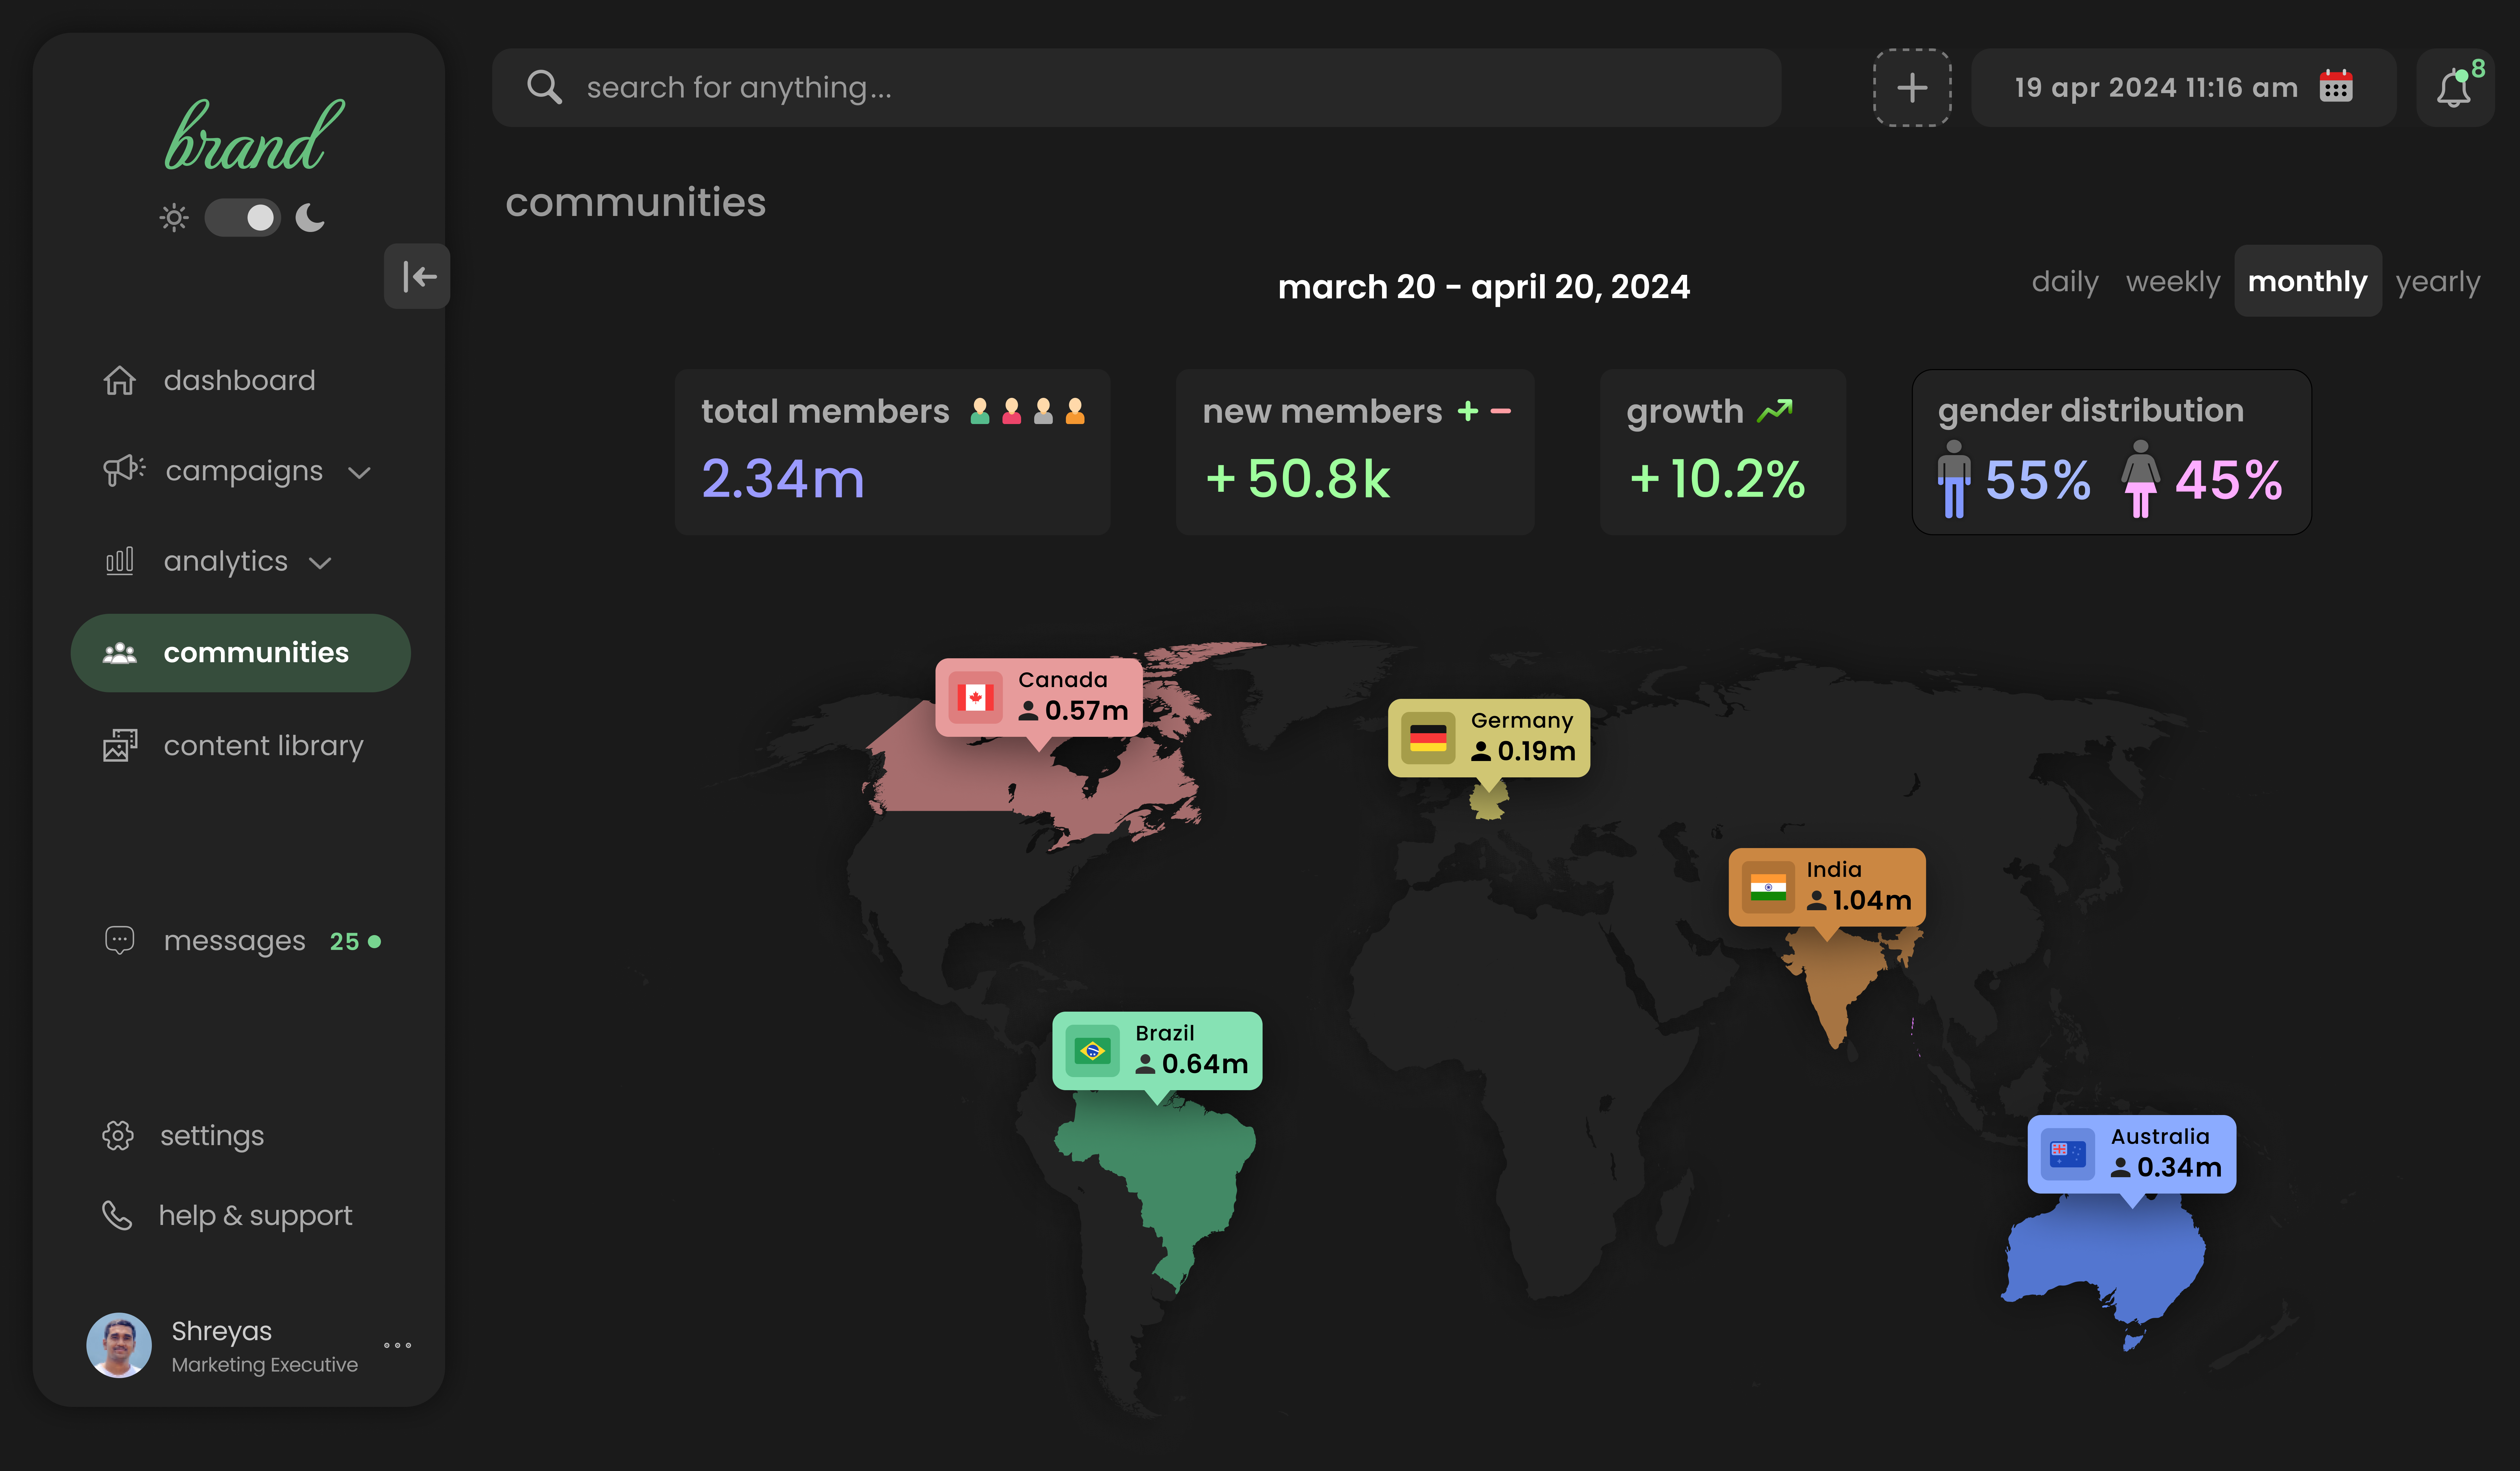Open Shreyas profile options three dots
This screenshot has width=2520, height=1471.
click(397, 1345)
